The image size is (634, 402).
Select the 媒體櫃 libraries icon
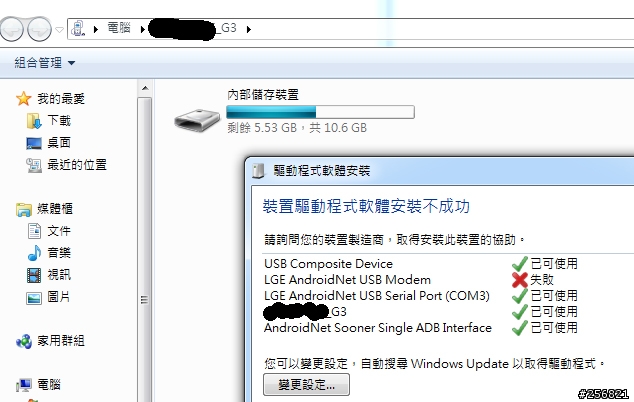(x=24, y=209)
